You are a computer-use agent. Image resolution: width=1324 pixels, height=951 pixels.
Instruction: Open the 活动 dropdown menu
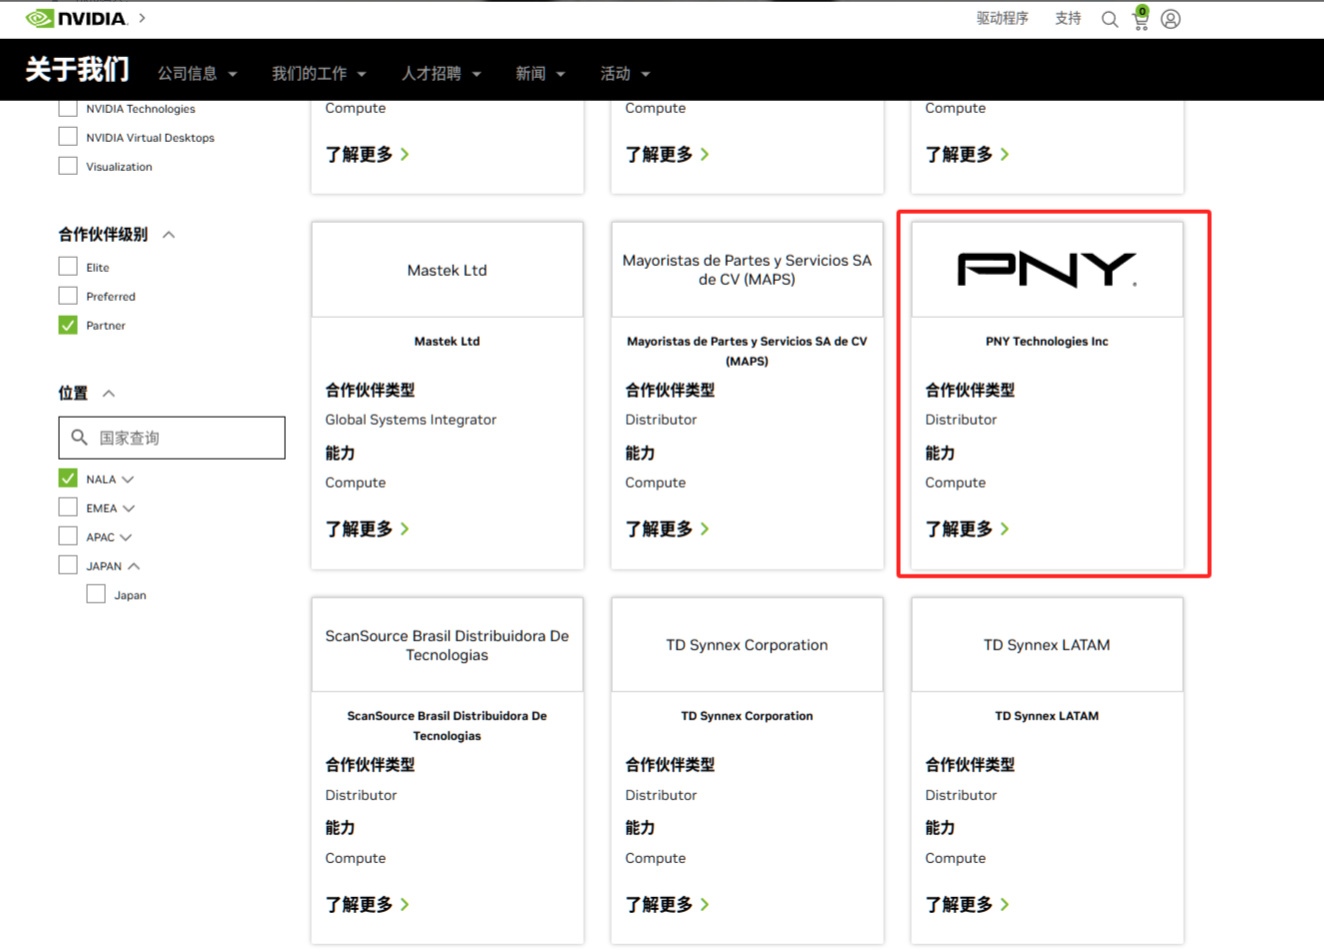pos(625,73)
